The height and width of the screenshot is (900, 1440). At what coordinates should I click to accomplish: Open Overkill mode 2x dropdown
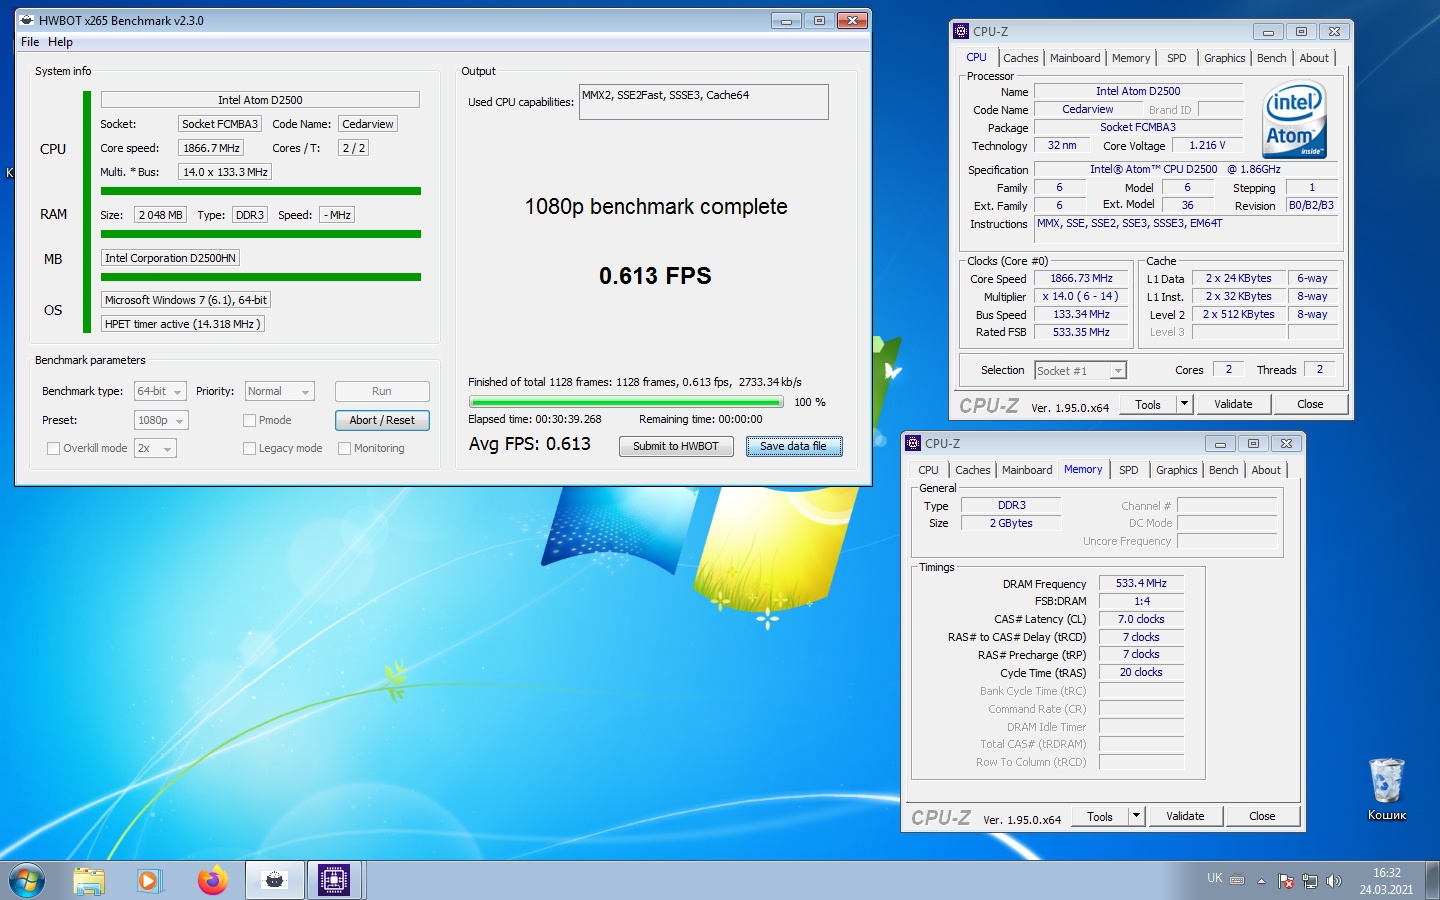[x=155, y=448]
